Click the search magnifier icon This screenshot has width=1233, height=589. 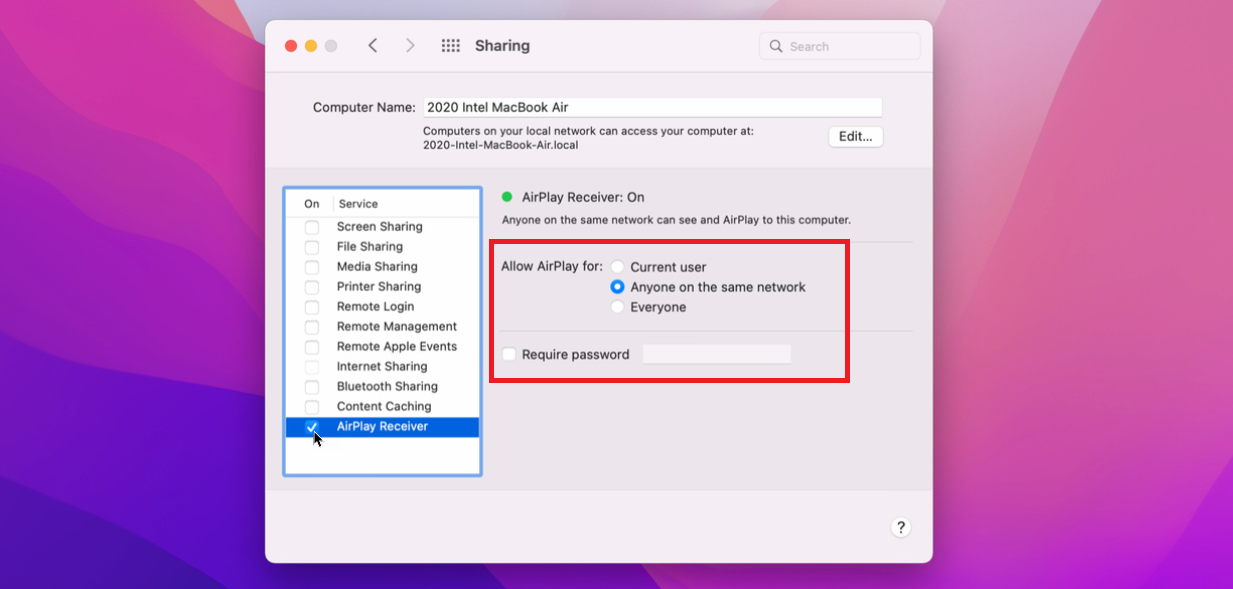click(776, 46)
